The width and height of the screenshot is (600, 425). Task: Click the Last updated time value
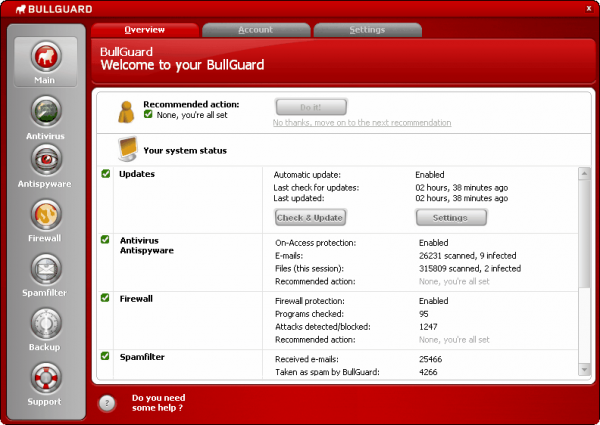click(461, 198)
